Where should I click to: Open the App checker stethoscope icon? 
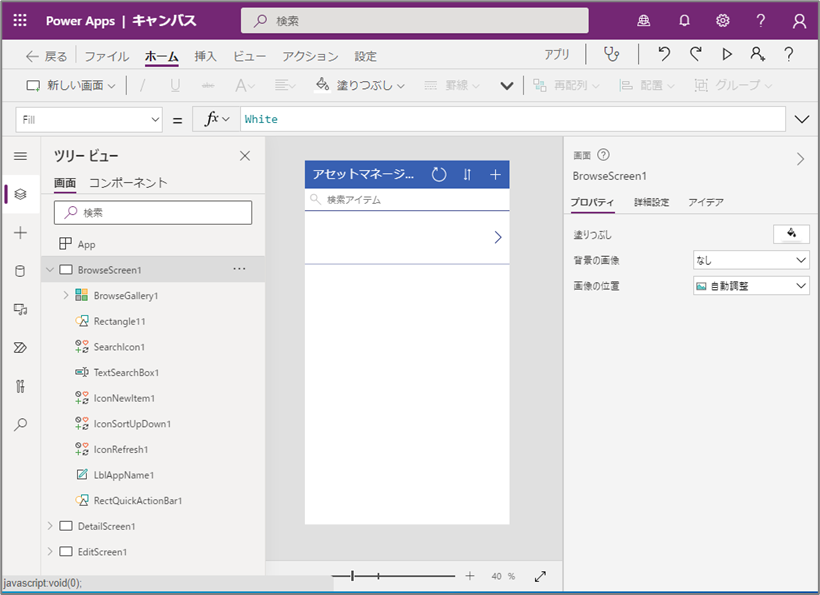click(x=611, y=54)
